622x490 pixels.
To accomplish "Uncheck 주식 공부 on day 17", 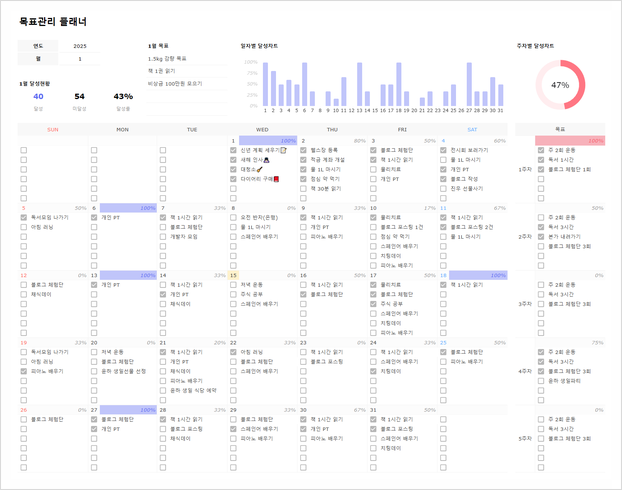I will [x=373, y=304].
